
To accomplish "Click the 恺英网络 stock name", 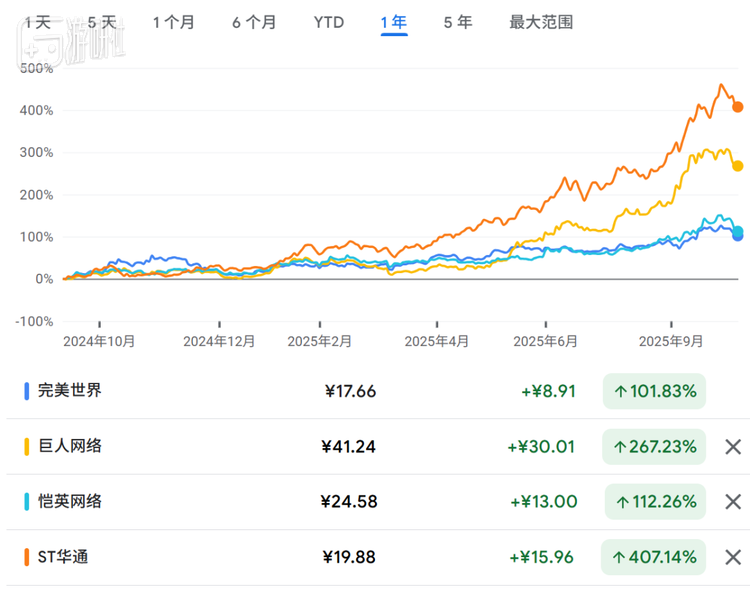I will [69, 501].
